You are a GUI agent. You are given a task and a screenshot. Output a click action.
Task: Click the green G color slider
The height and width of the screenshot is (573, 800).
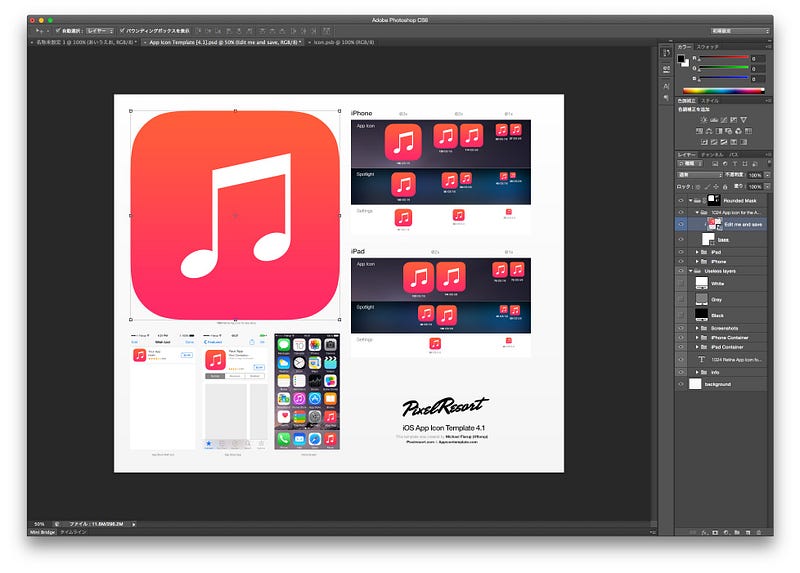tap(723, 67)
